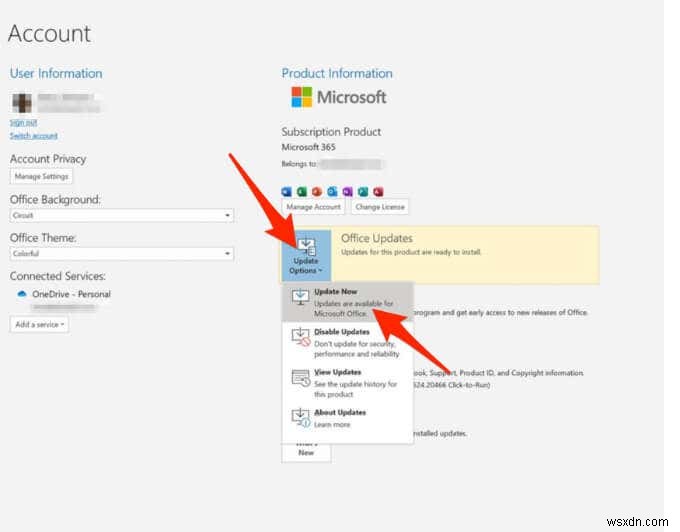Click the Microsoft 365 product text
The width and height of the screenshot is (680, 532).
click(x=308, y=147)
